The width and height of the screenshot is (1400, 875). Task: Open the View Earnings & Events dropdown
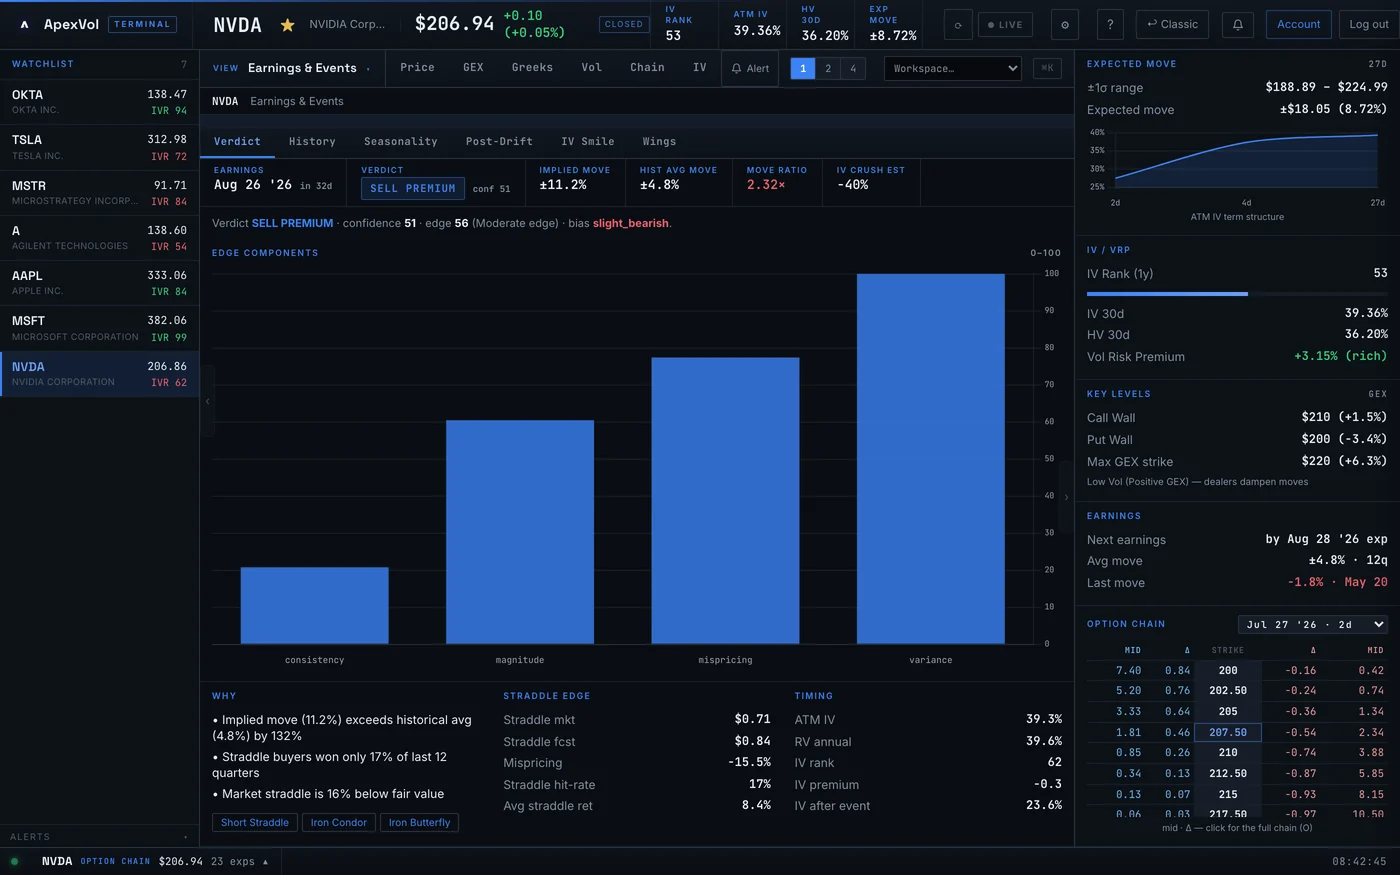[x=292, y=68]
